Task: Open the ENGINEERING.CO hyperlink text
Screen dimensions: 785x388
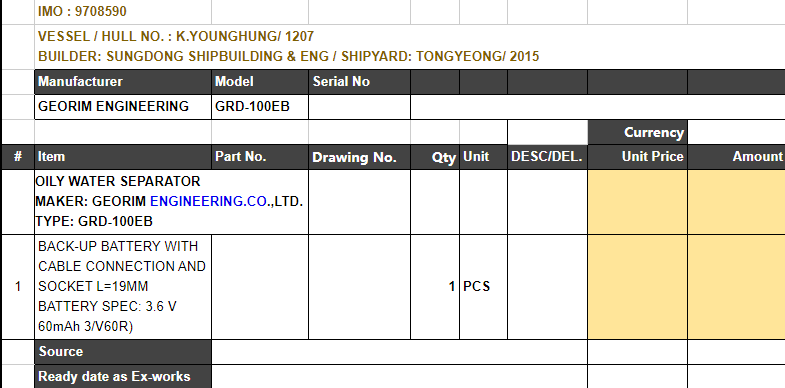Action: click(x=209, y=201)
